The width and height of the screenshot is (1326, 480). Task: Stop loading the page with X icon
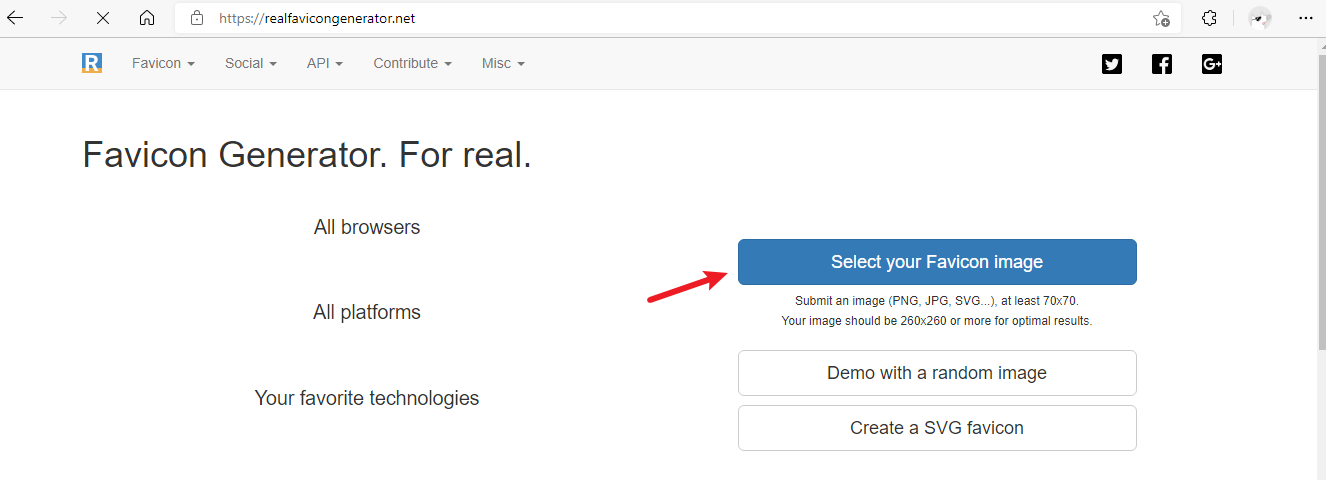point(103,18)
